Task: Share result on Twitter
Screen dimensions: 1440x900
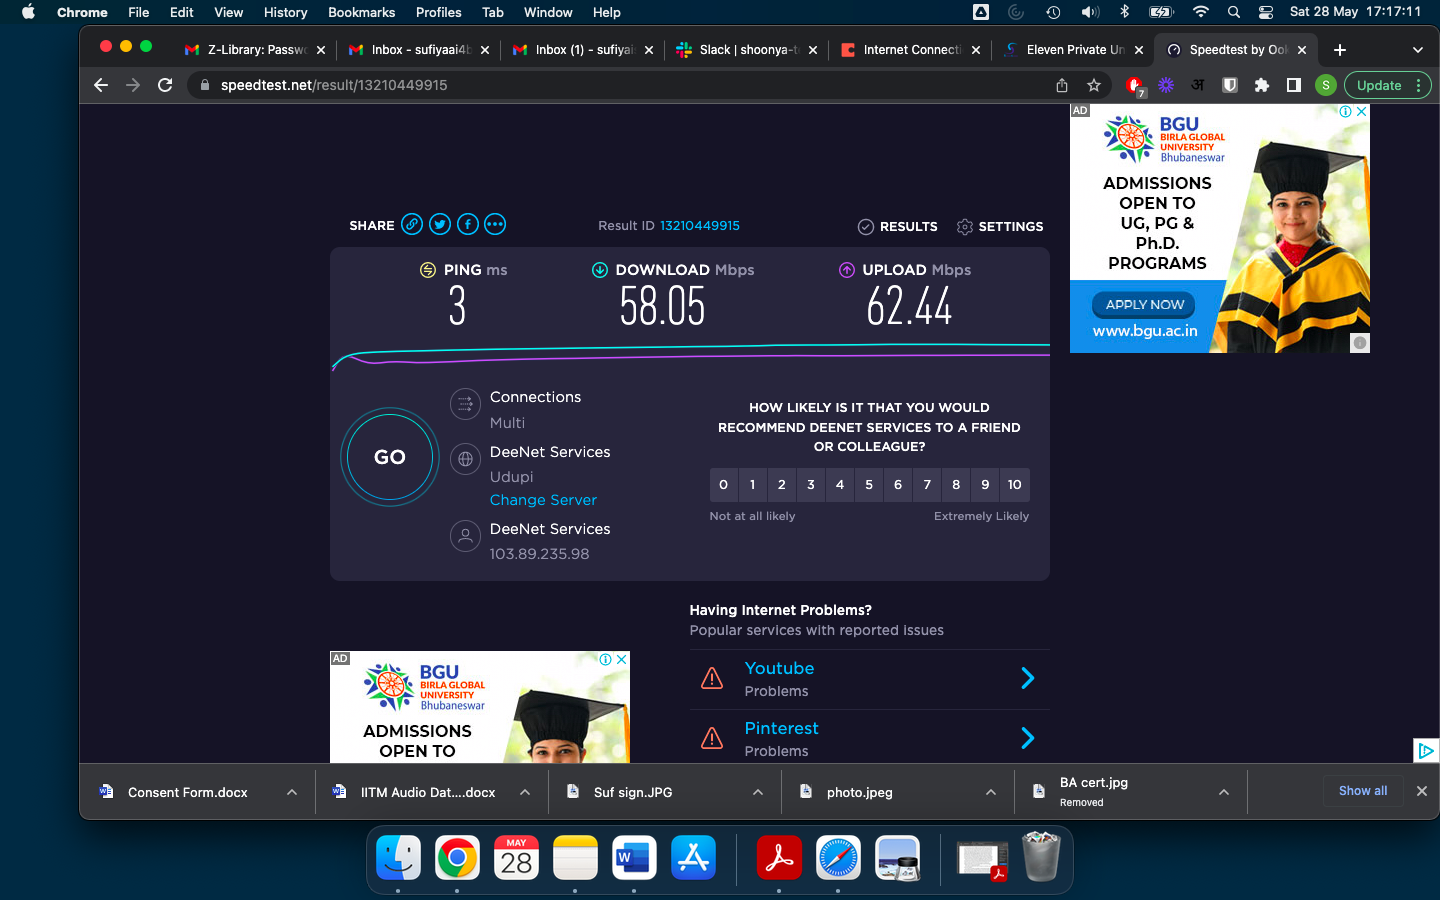Action: tap(440, 224)
